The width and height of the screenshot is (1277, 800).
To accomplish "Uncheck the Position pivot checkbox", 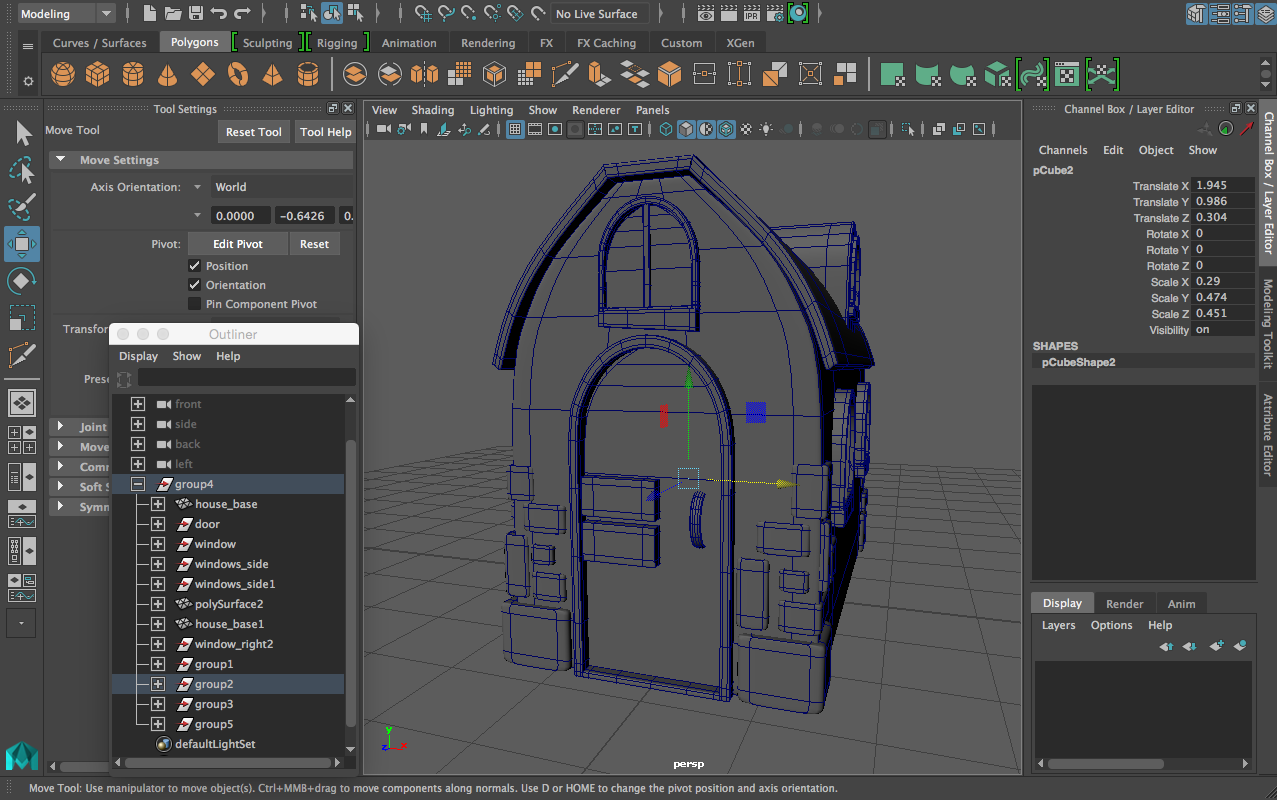I will [195, 266].
